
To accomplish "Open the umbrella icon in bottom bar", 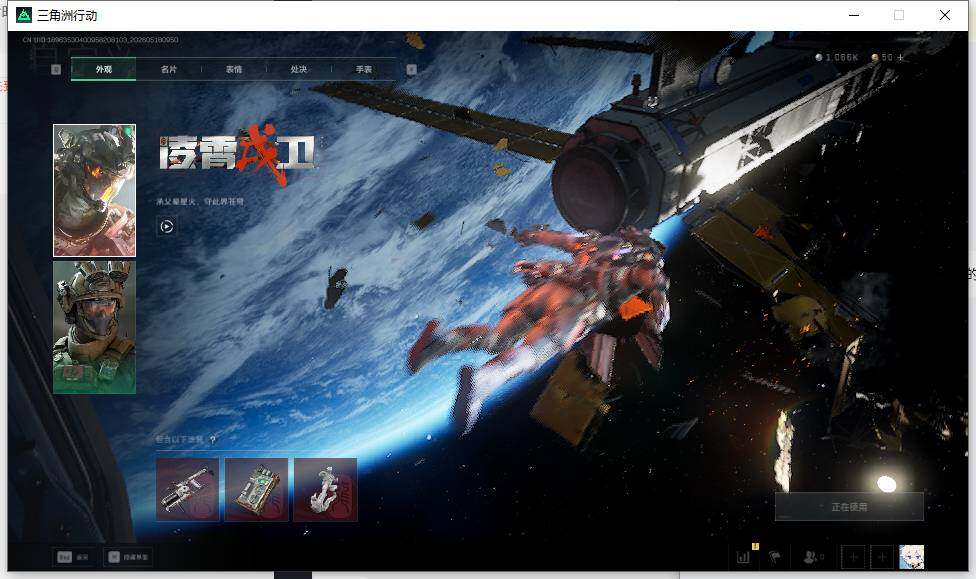I will [774, 557].
